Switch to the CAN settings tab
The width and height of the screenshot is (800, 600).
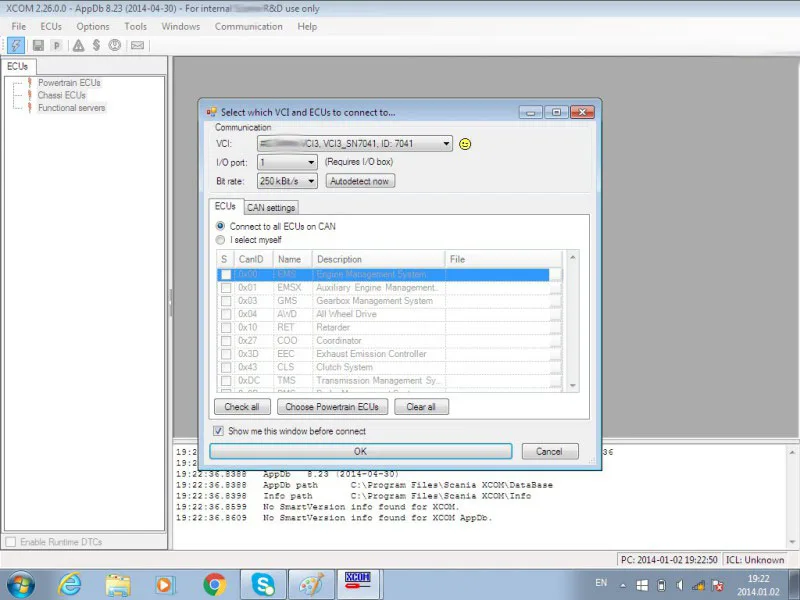tap(271, 208)
